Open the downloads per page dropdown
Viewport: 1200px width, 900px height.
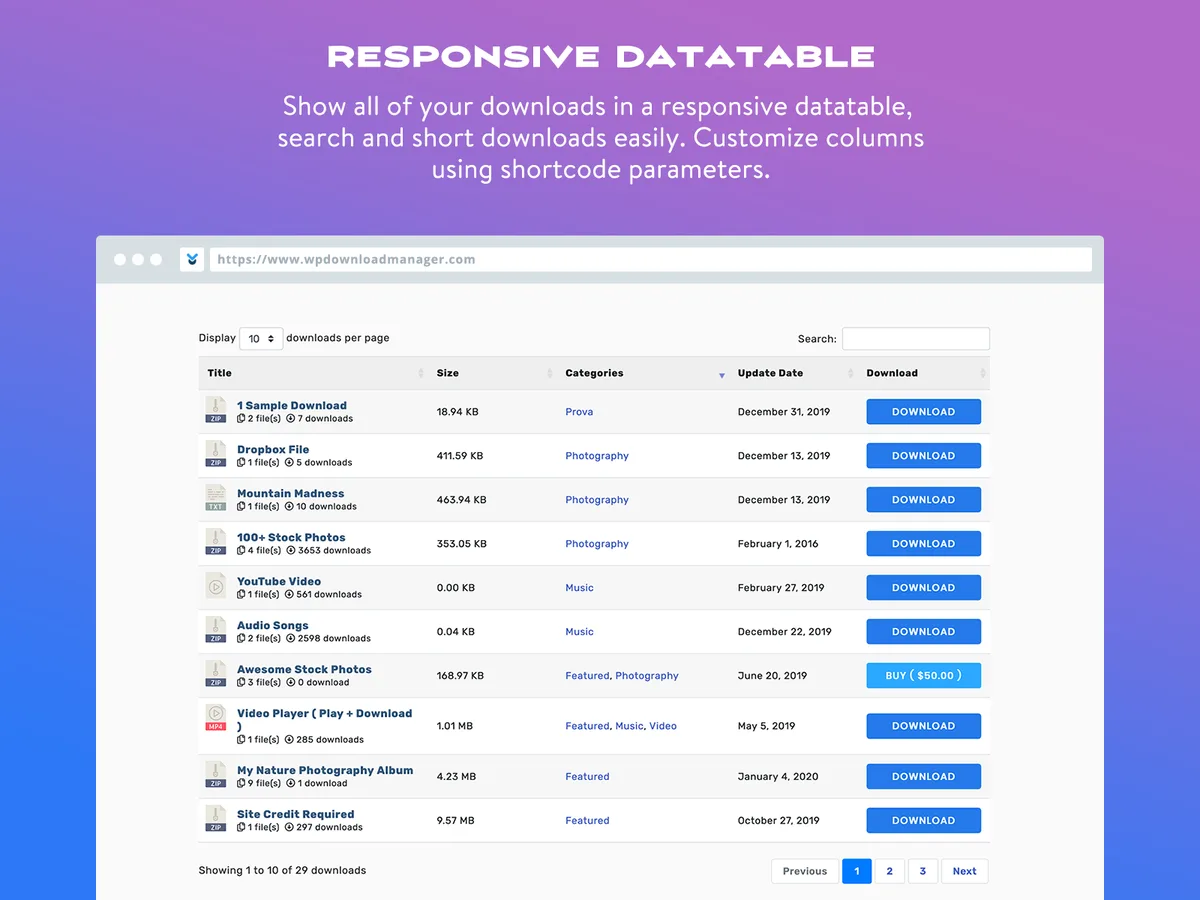261,339
